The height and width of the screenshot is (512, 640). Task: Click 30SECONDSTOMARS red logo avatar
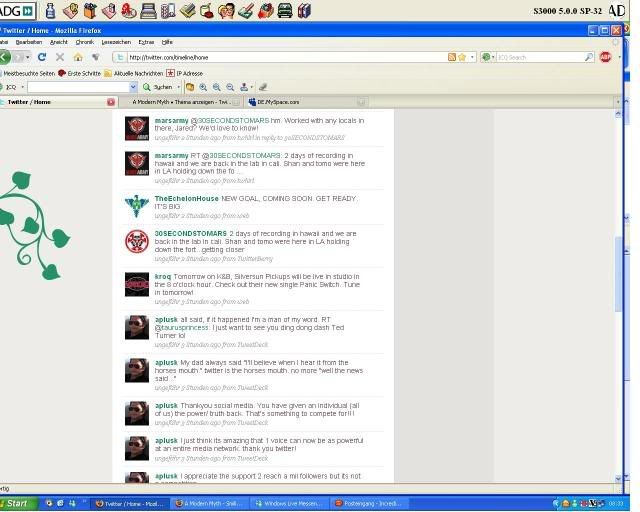click(x=137, y=242)
